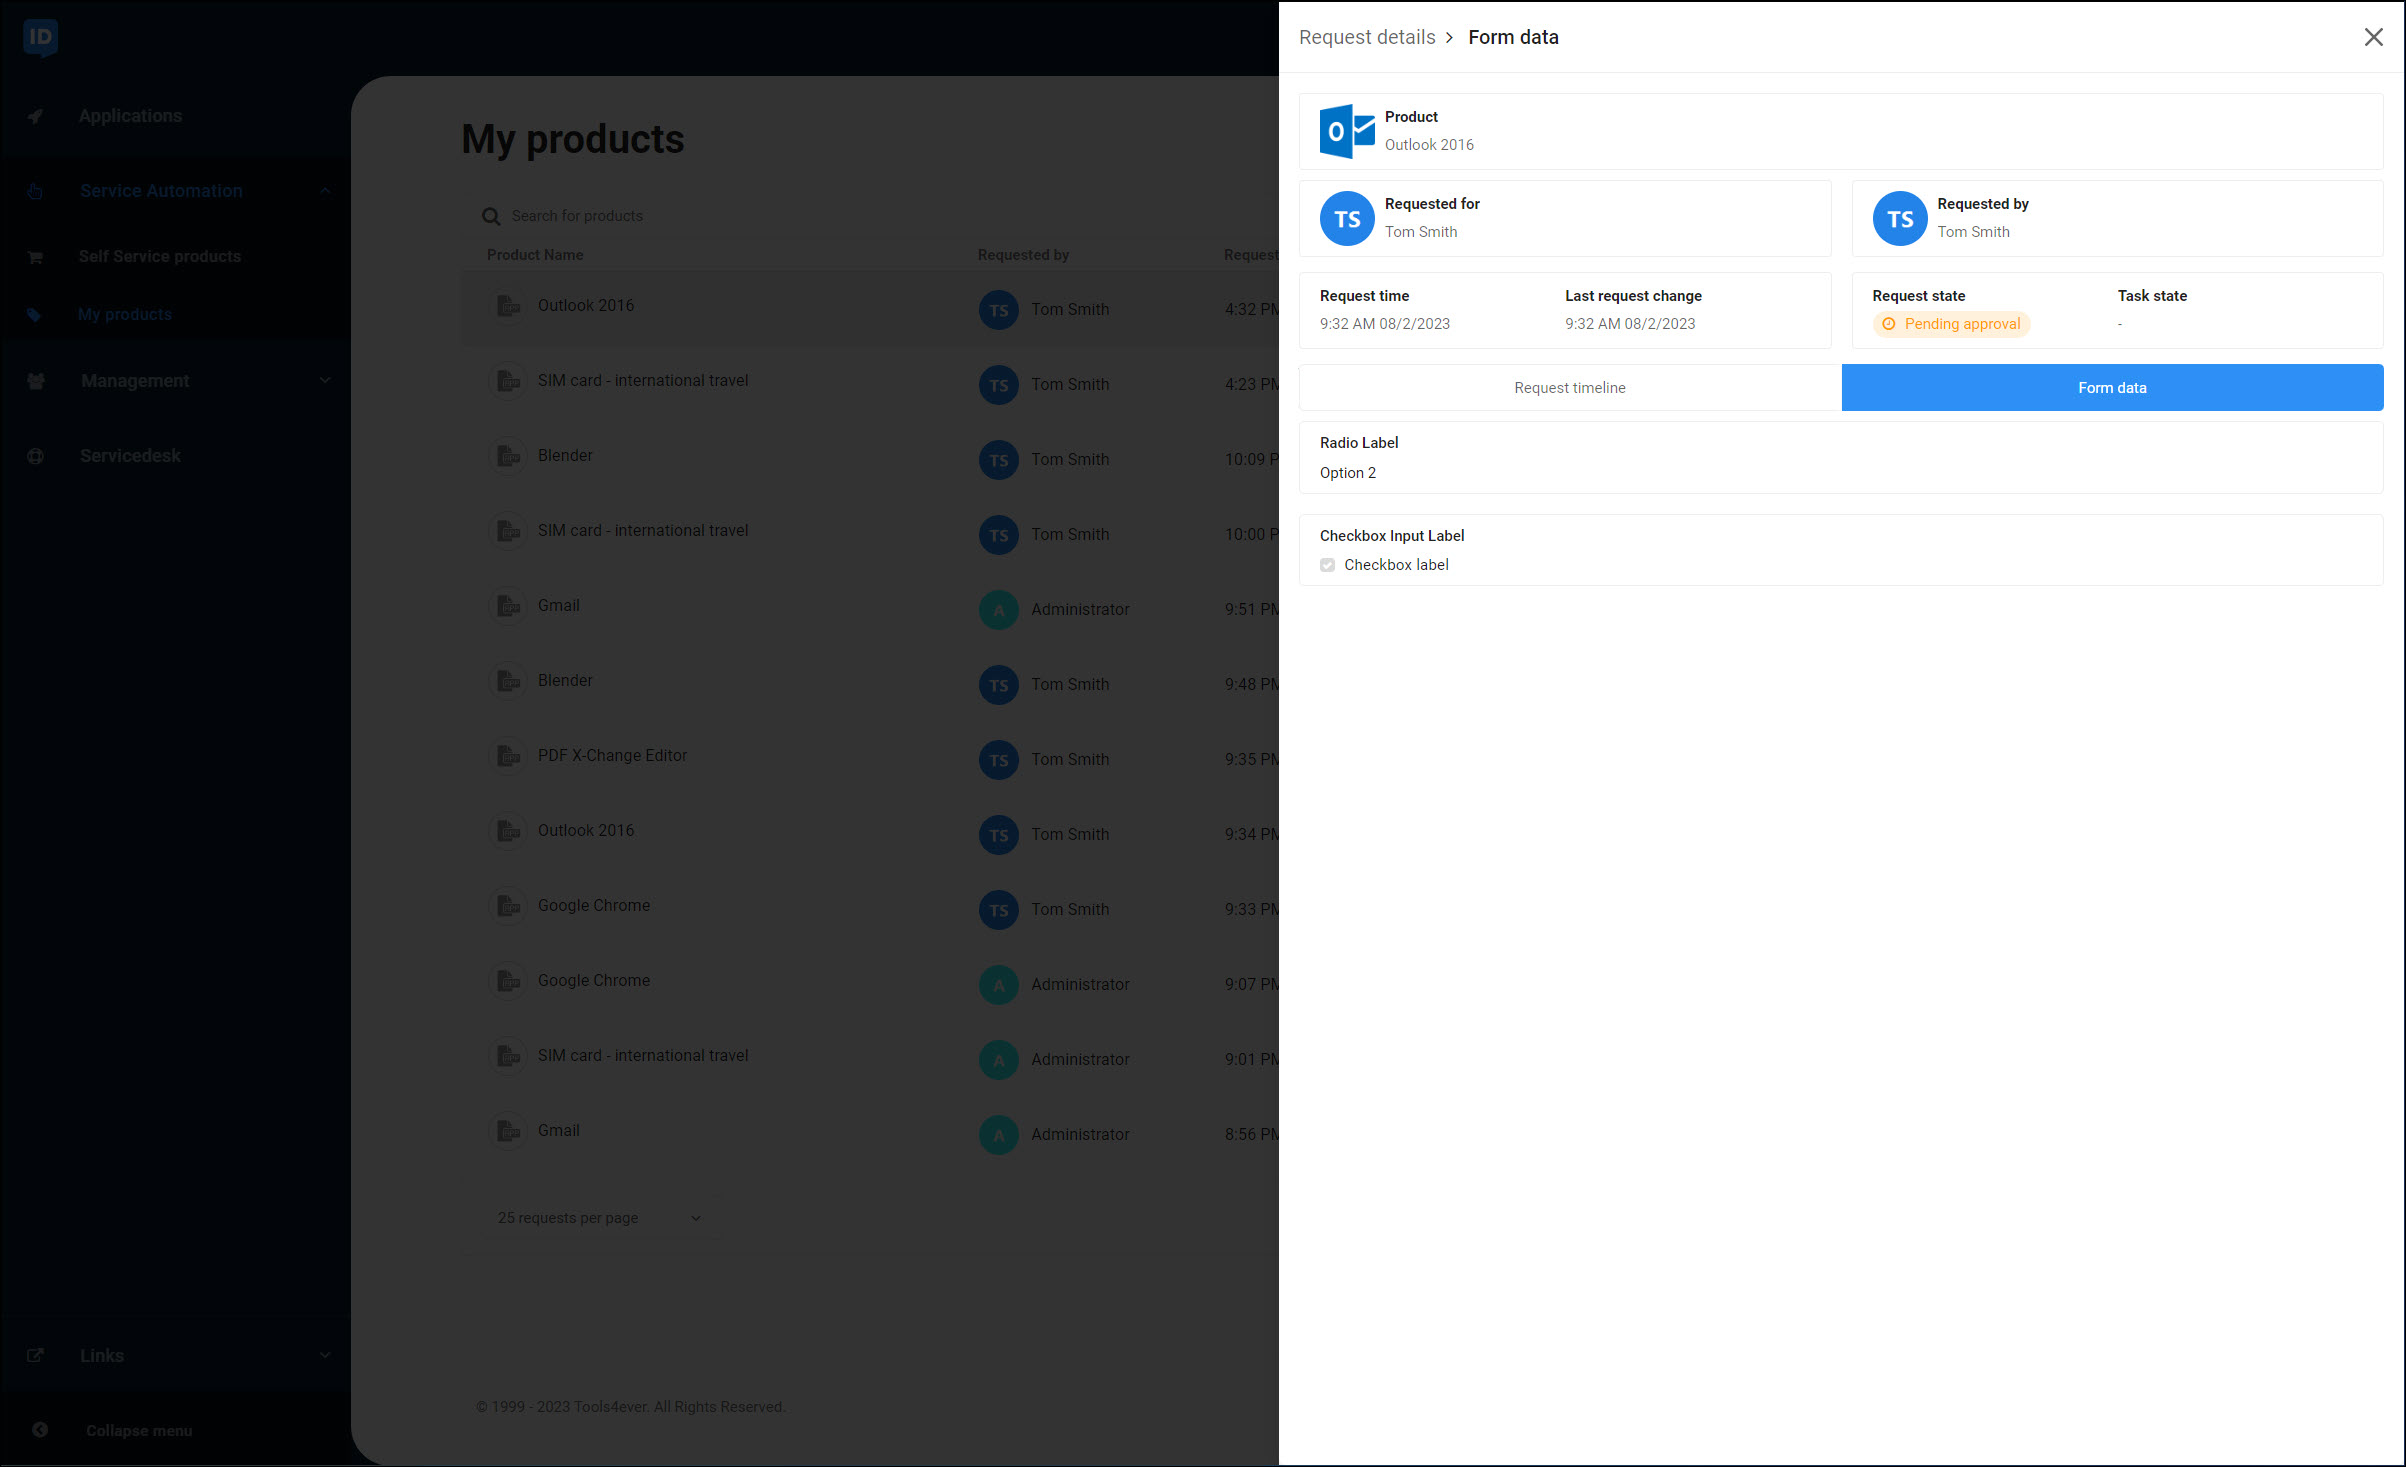Select the Form data tab
The height and width of the screenshot is (1467, 2406).
(x=2112, y=388)
